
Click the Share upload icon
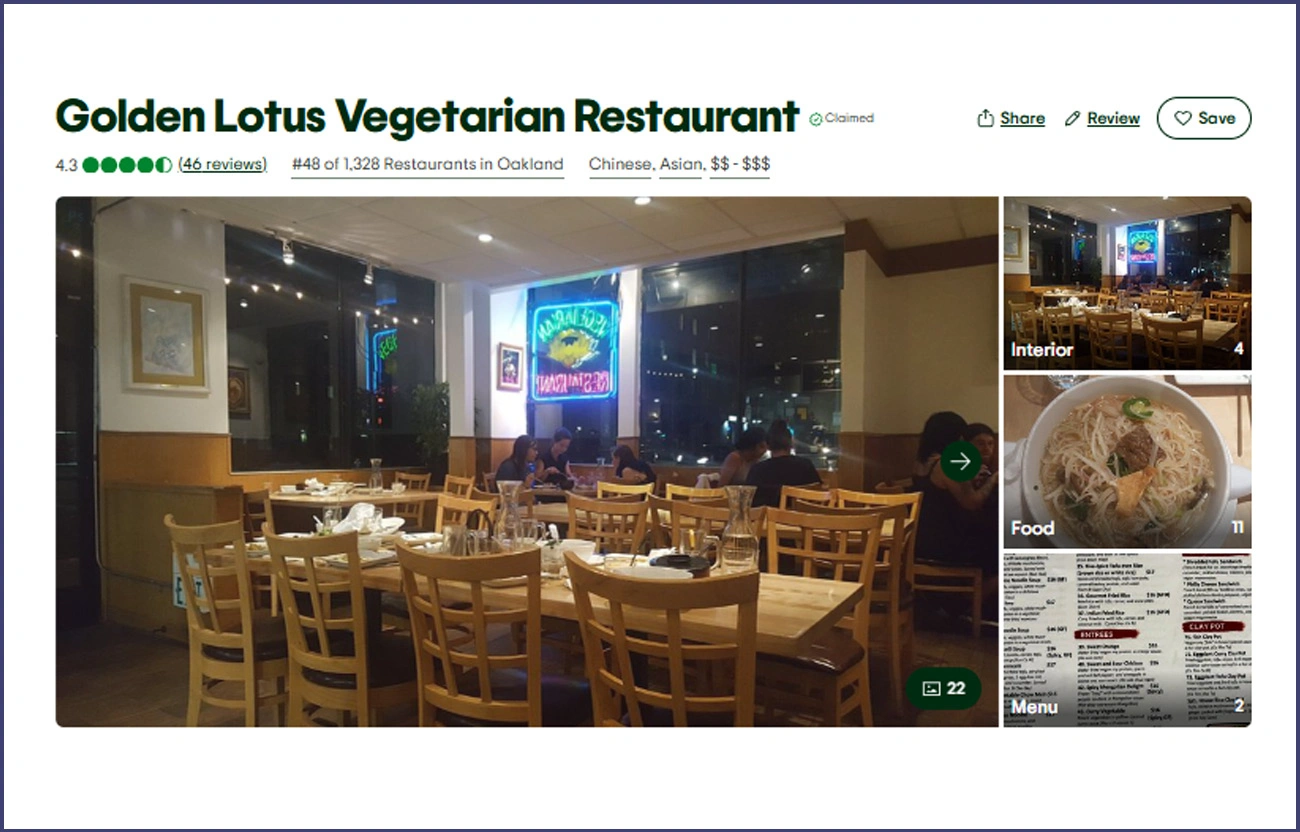coord(985,118)
